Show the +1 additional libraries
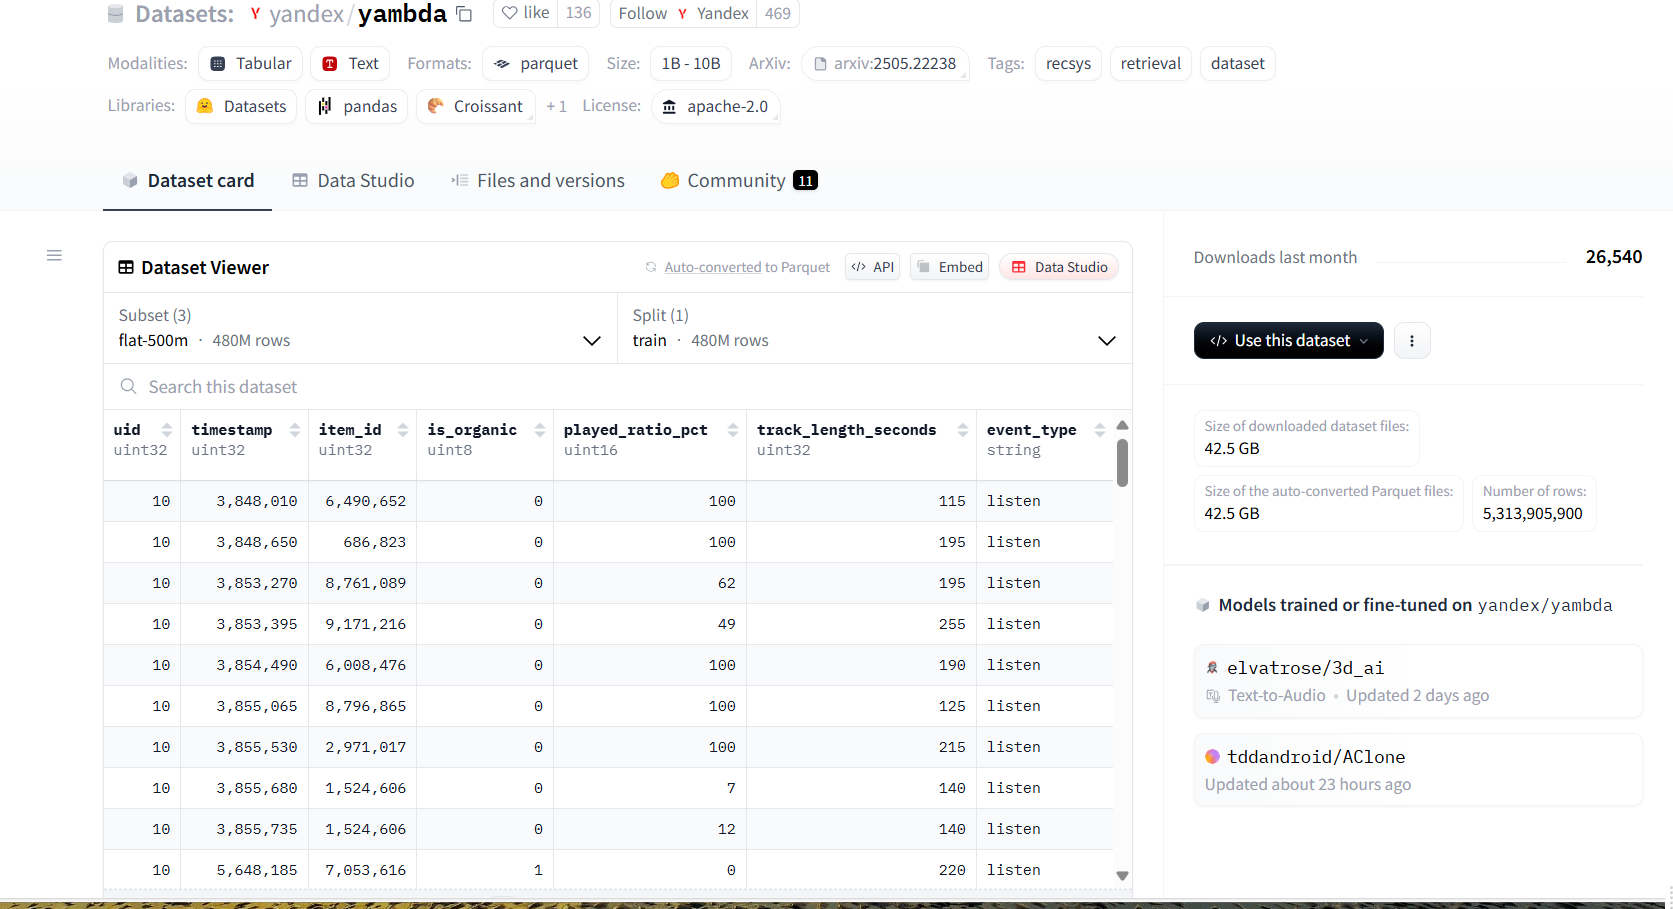This screenshot has width=1673, height=909. (556, 106)
